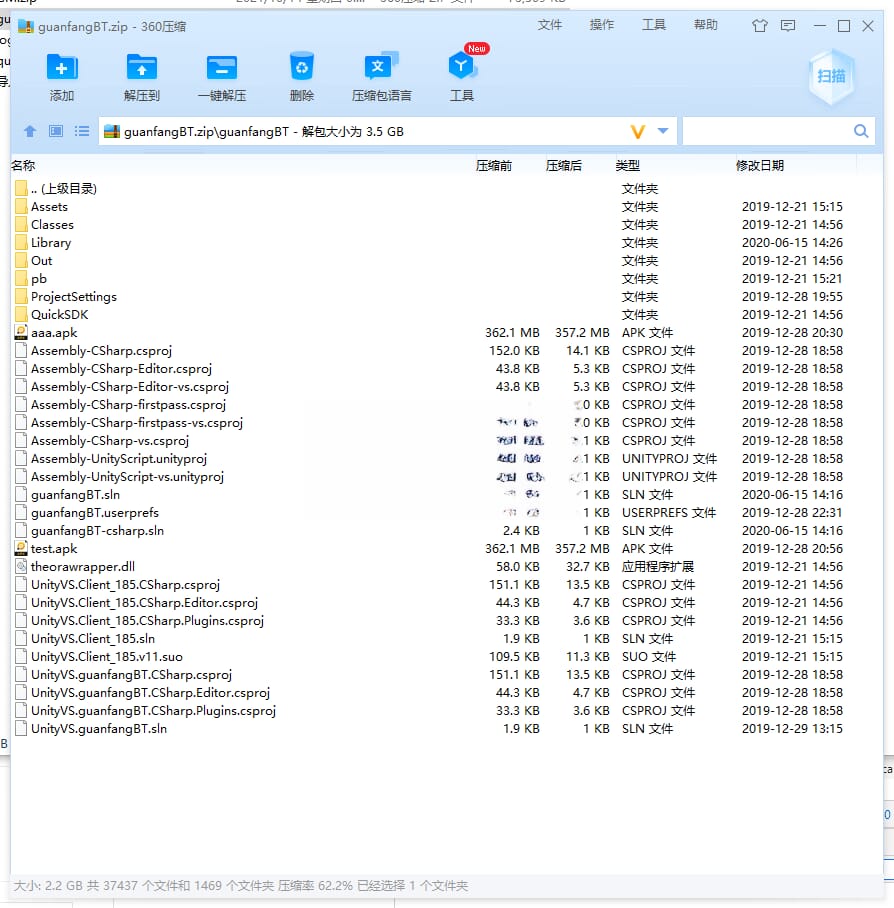Click the parent directory (上级目录) folder icon

21,188
